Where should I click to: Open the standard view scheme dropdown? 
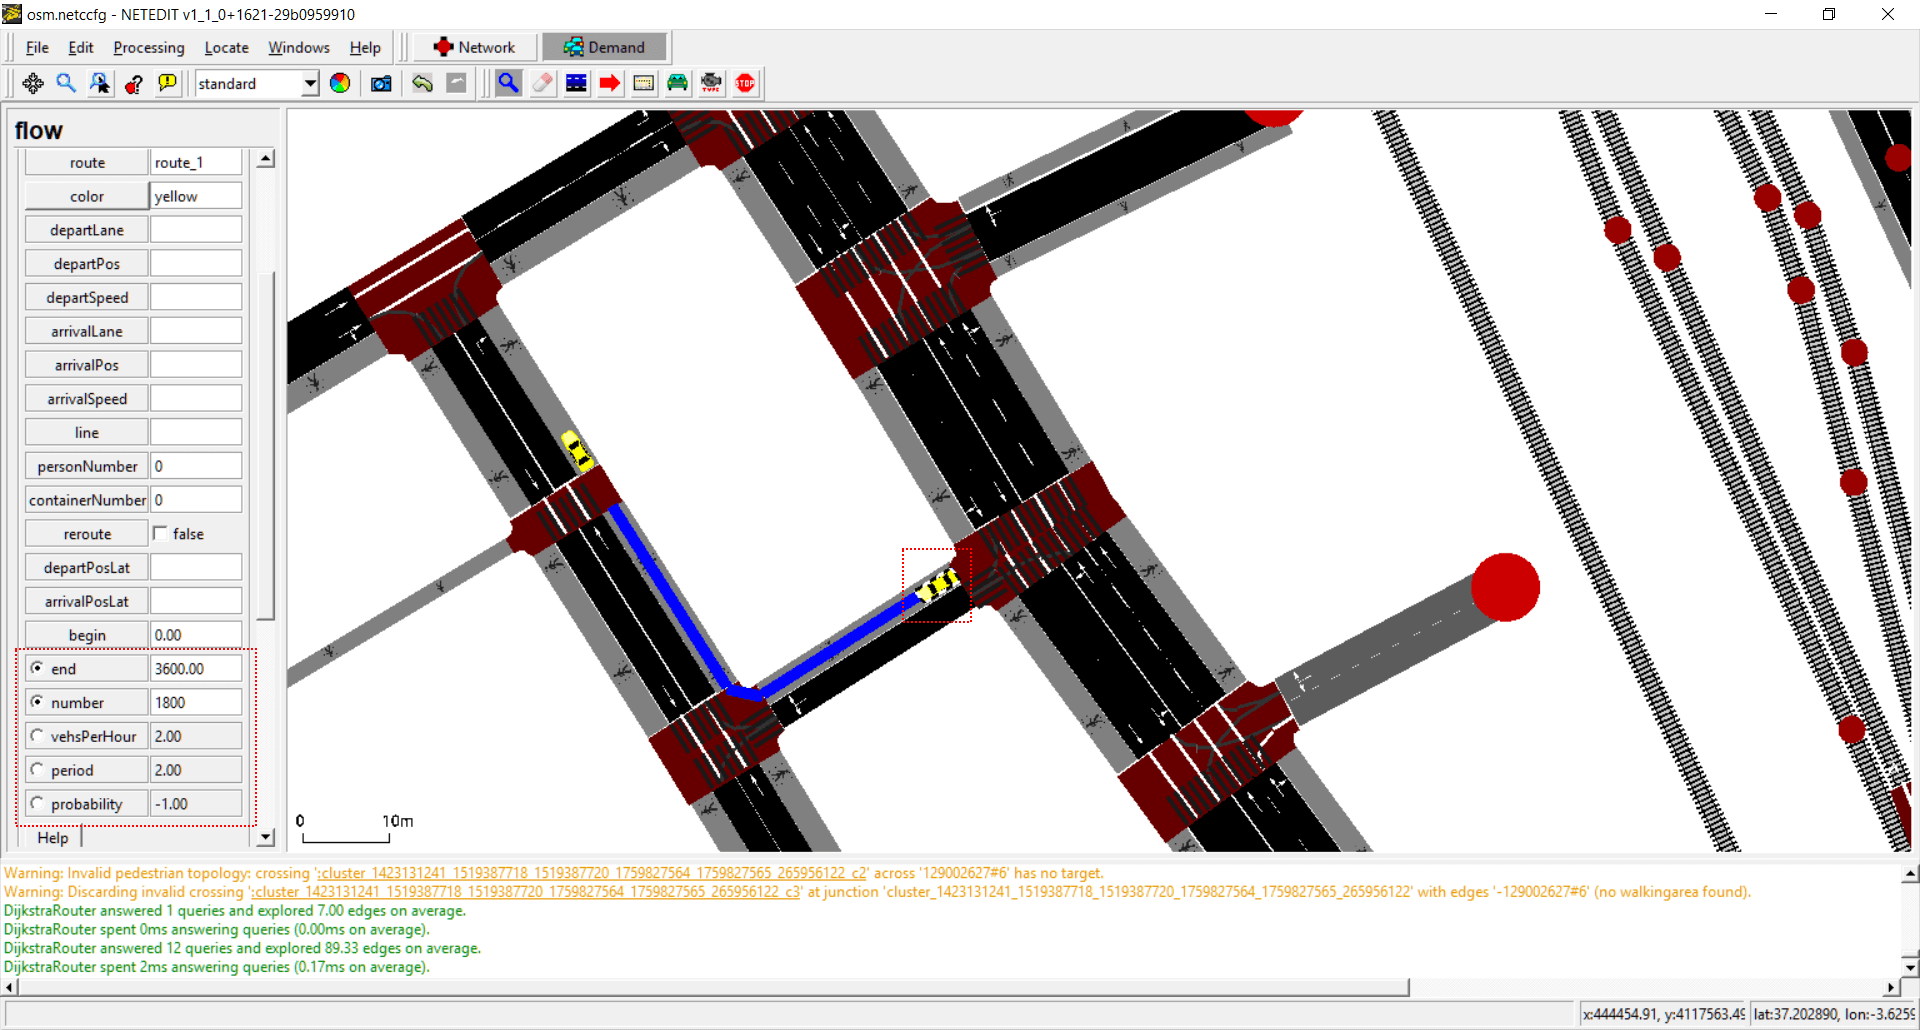[310, 84]
